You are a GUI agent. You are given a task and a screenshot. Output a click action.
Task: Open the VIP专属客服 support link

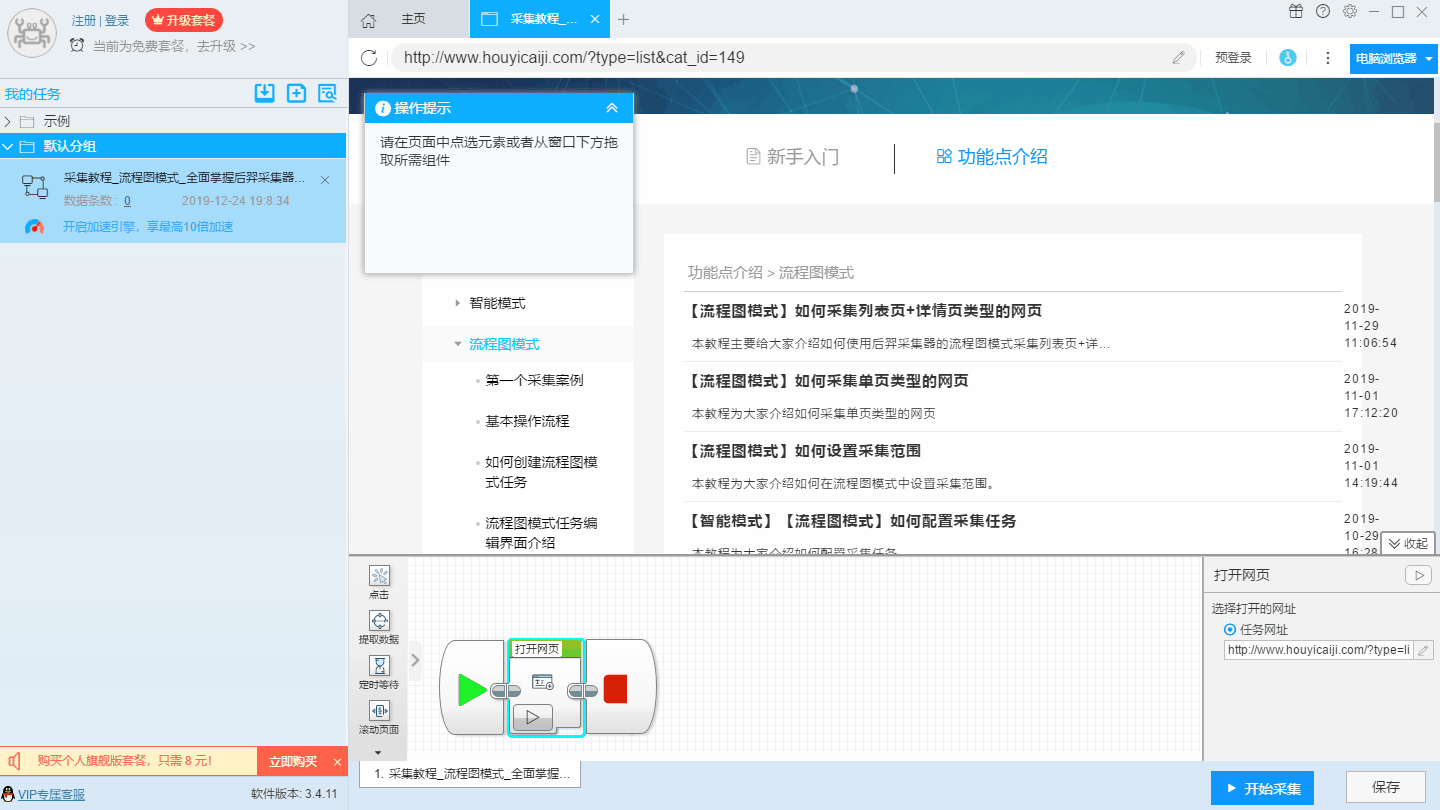tap(51, 795)
